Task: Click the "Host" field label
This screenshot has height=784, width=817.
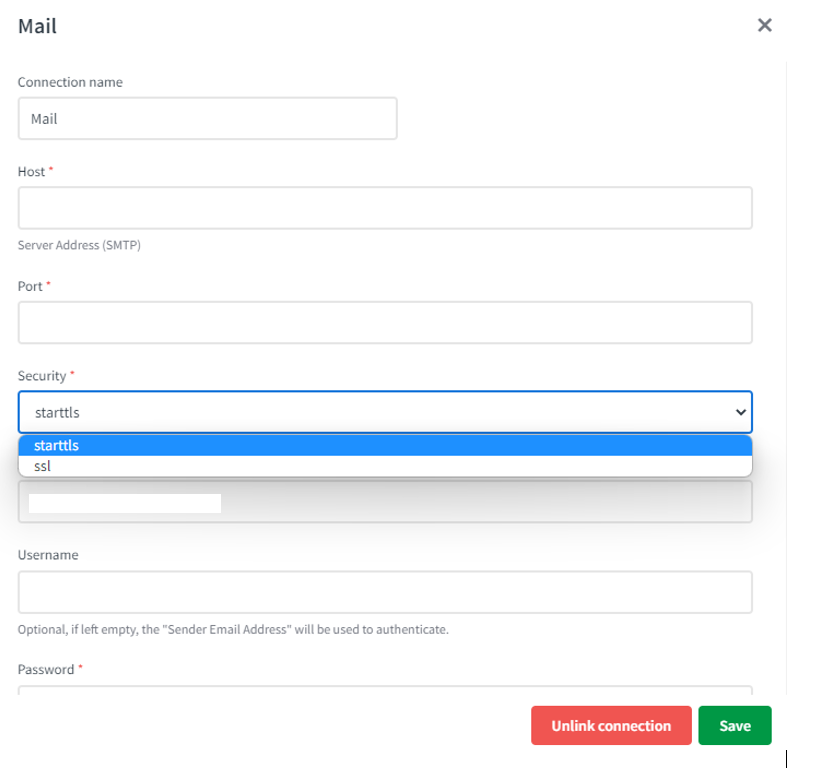Action: 32,172
